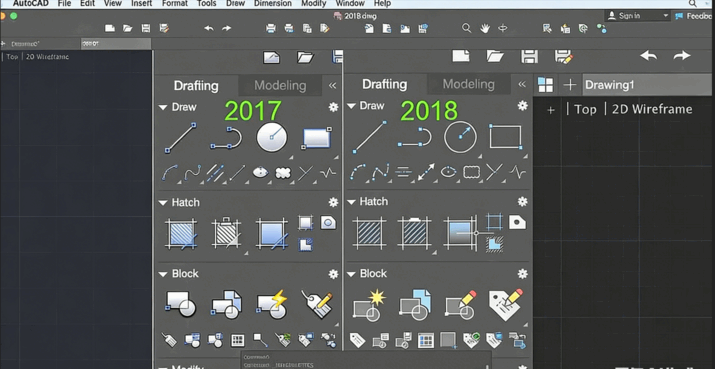
Task: Collapse the 2018 tool panel with double chevron
Action: point(522,84)
